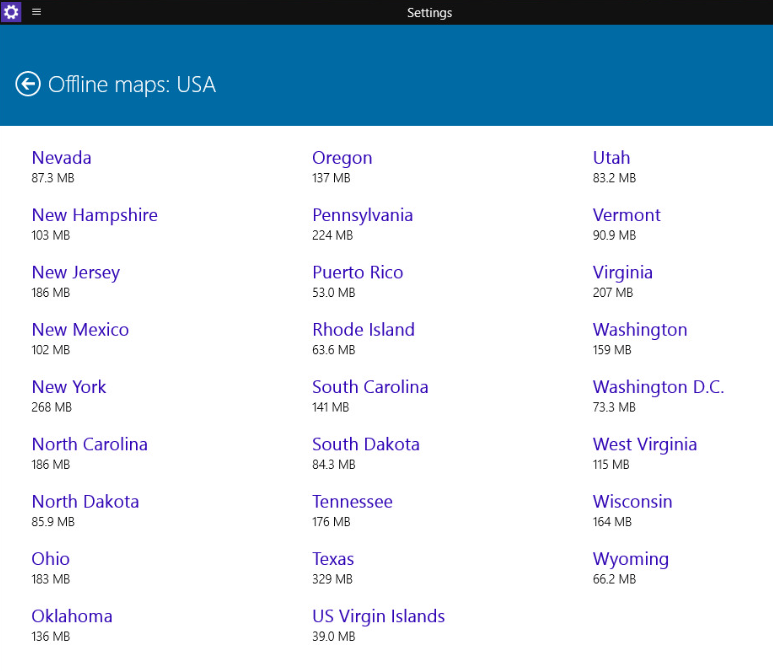Click the 66.2 MB size under Wyoming
The height and width of the screenshot is (671, 773).
click(x=614, y=579)
